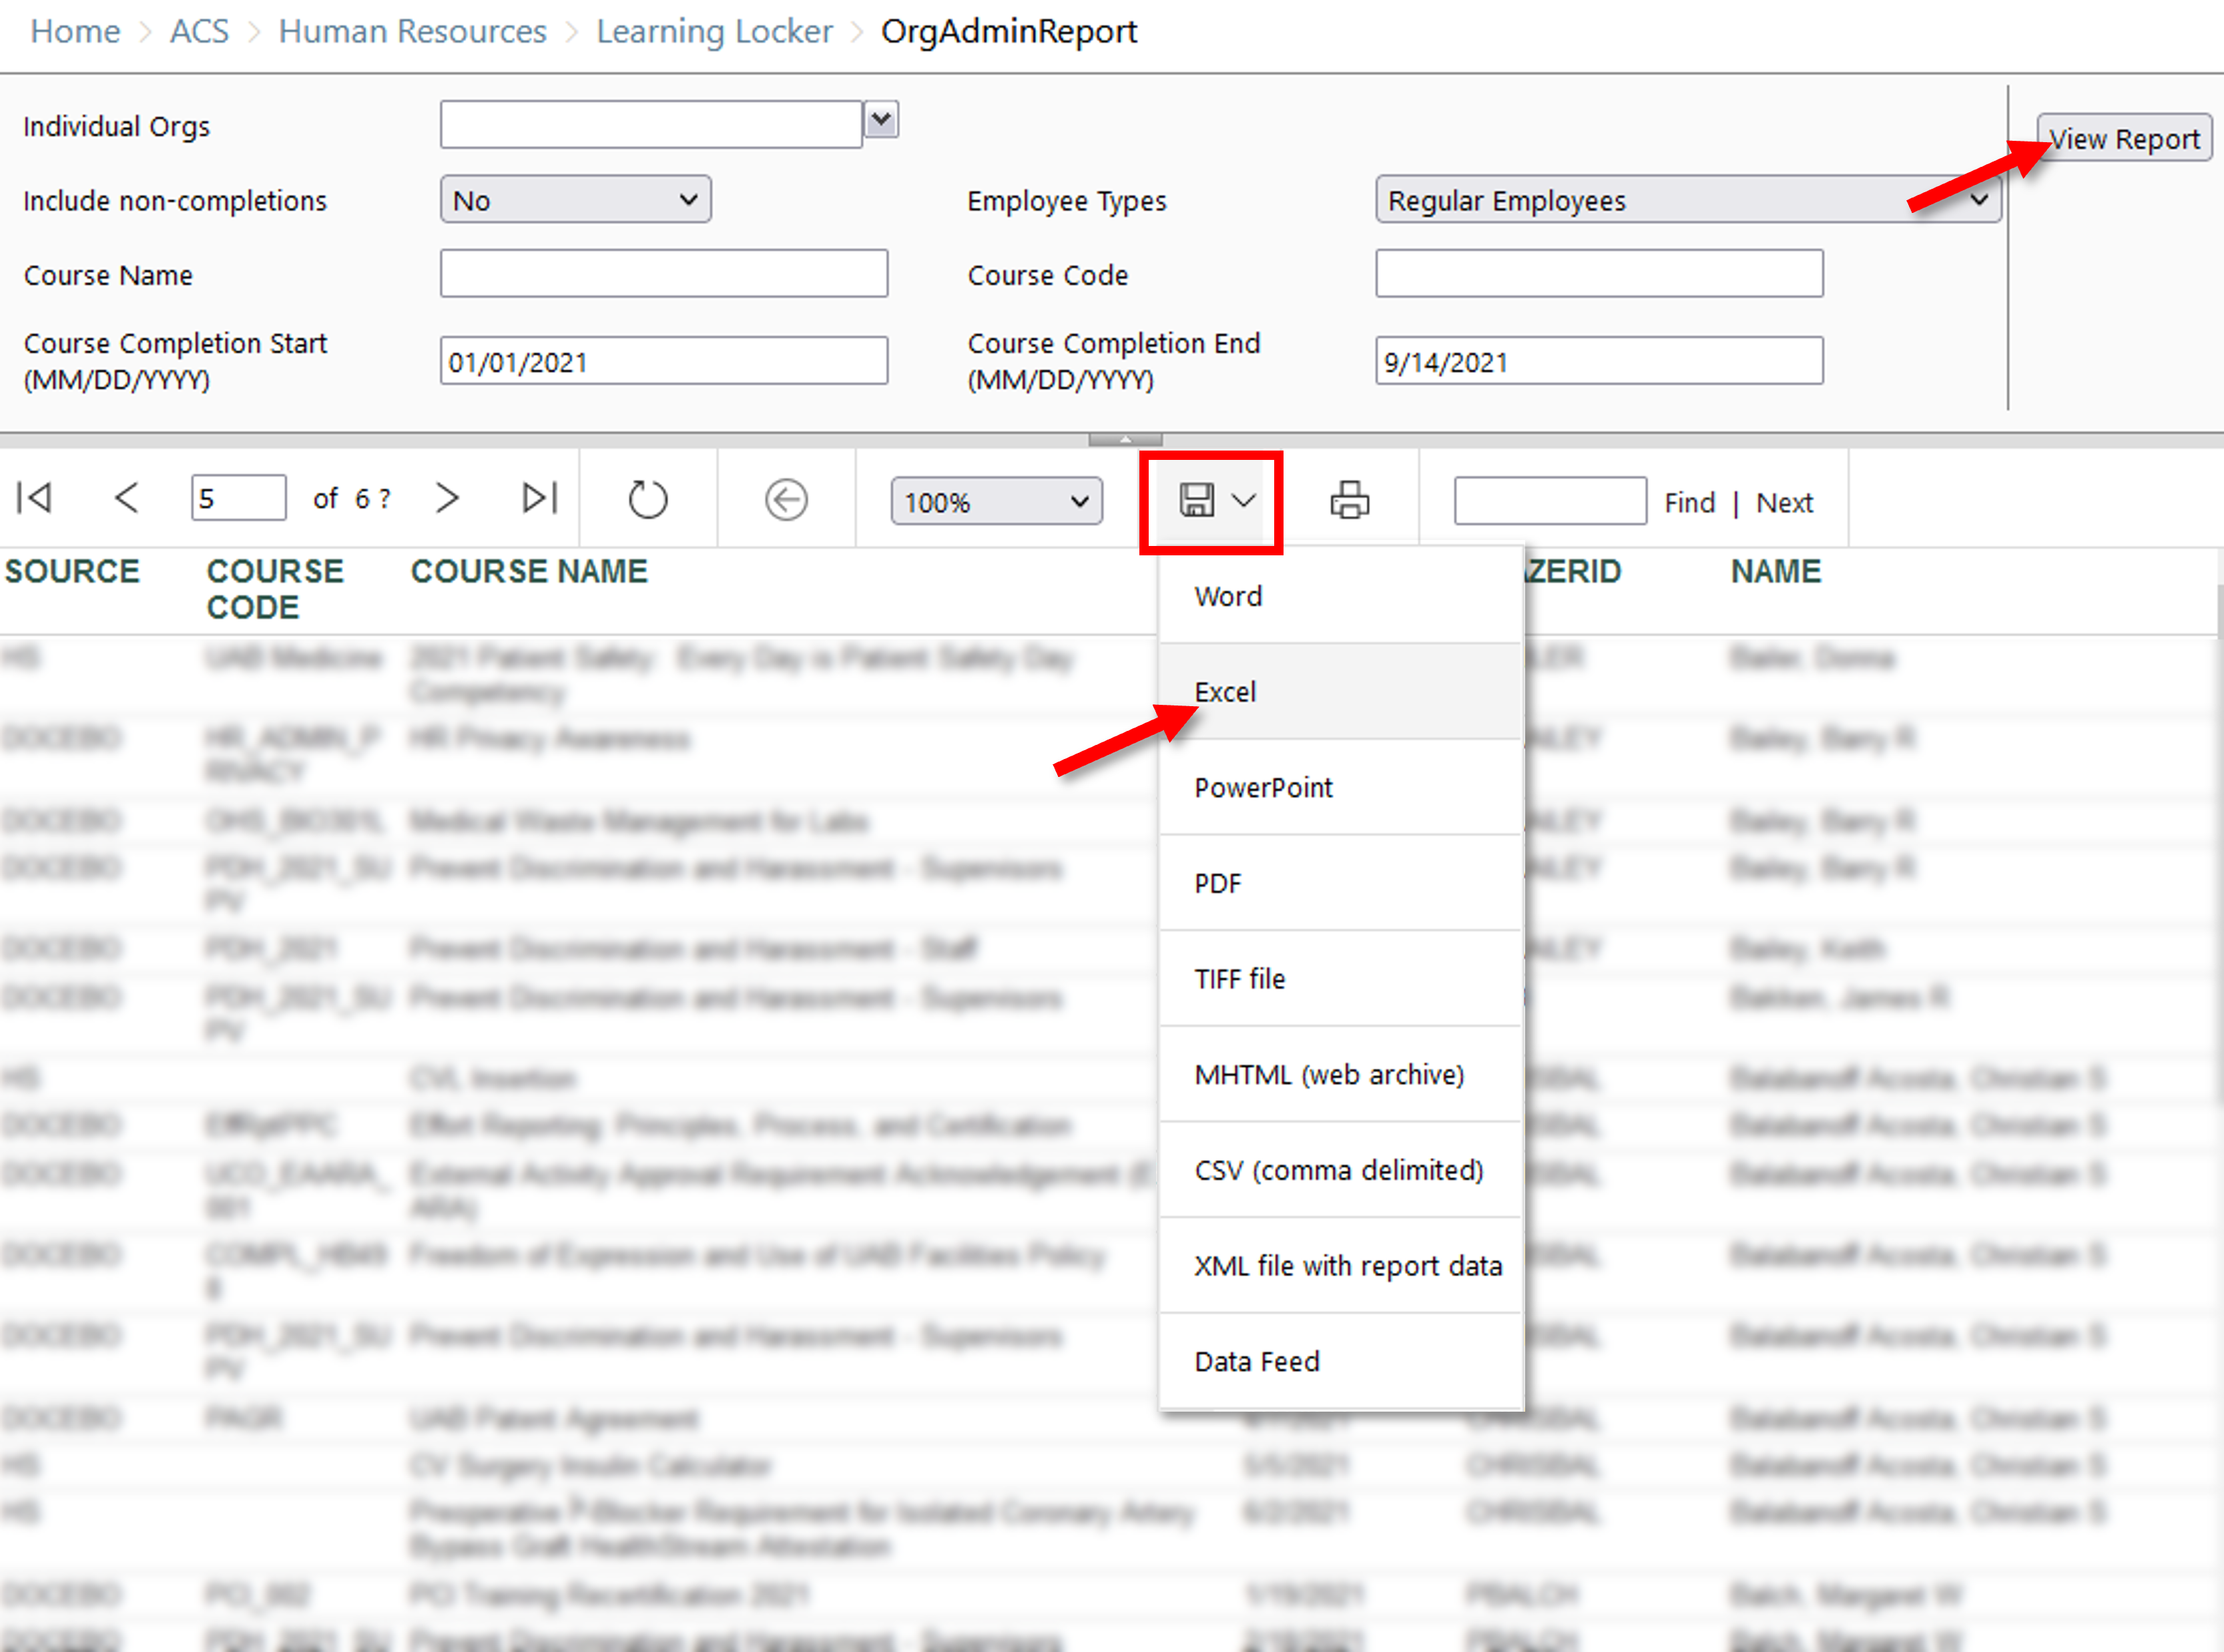The image size is (2224, 1652).
Task: Go back to parent report
Action: [786, 500]
